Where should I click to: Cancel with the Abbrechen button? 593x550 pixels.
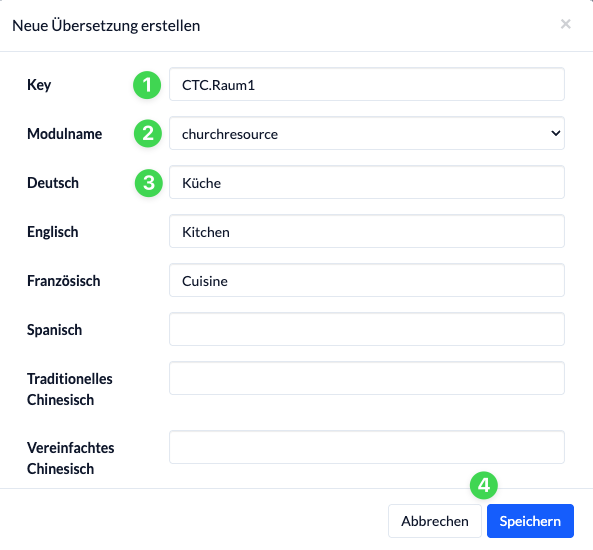tap(435, 521)
